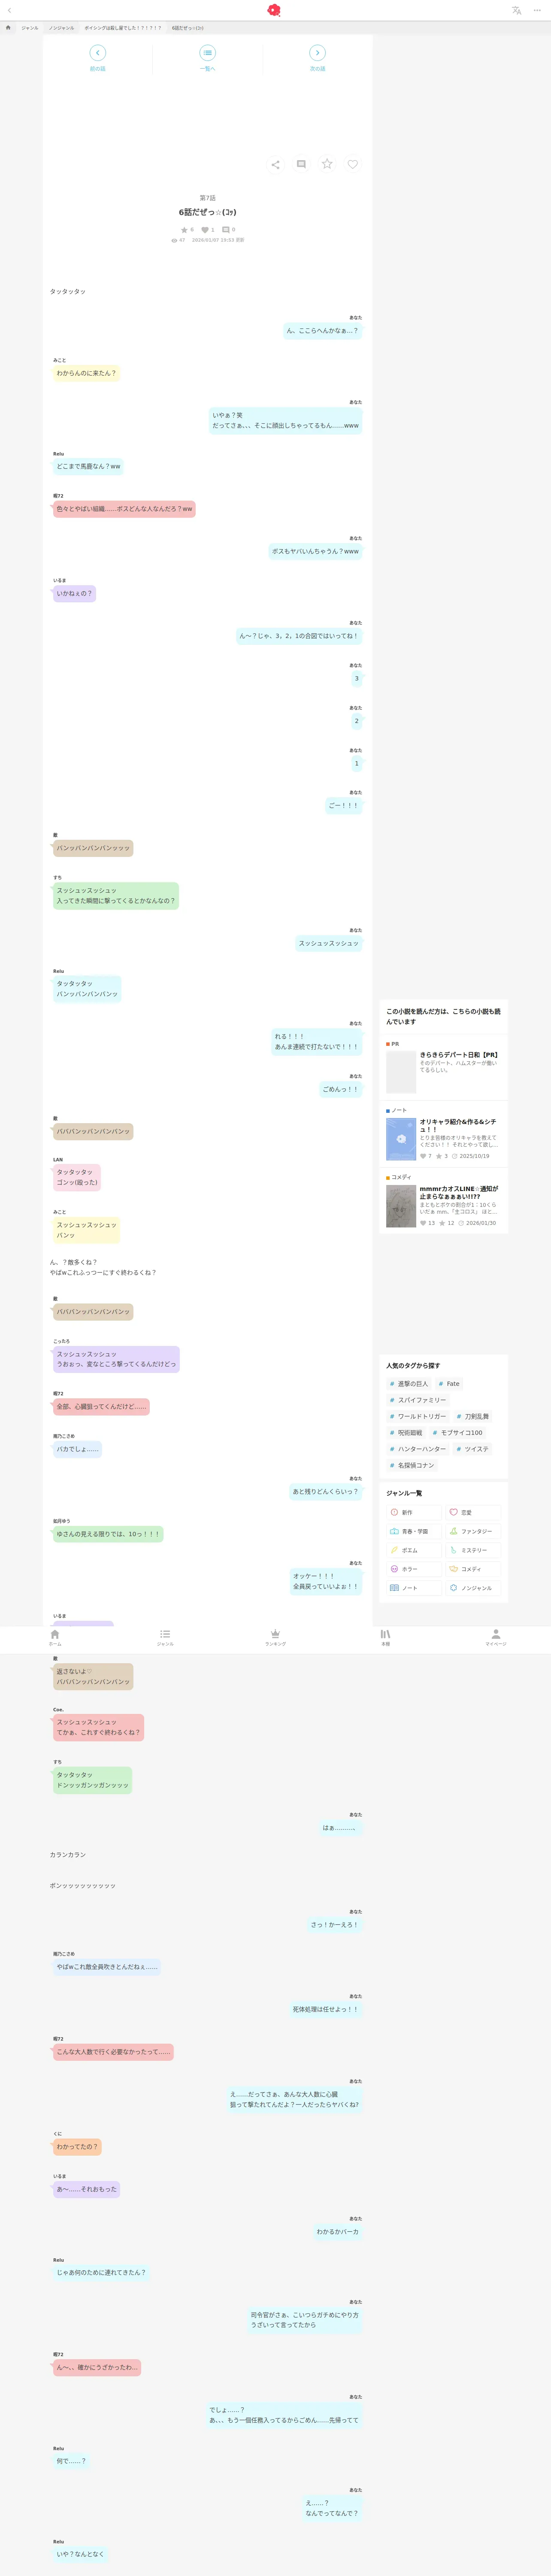The width and height of the screenshot is (551, 2576).
Task: Open the コメディ genre in genre list
Action: tap(473, 1569)
